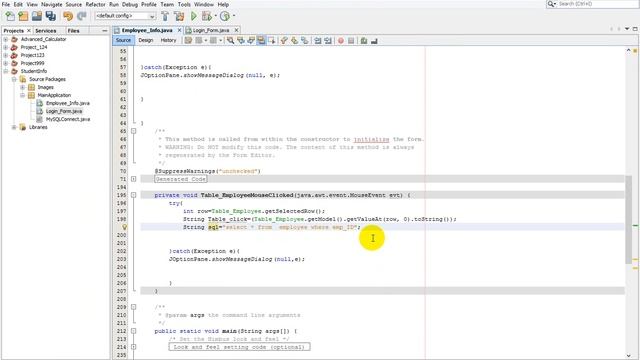Click the Last Edit editor icon
This screenshot has height=360, width=640.
pos(188,40)
